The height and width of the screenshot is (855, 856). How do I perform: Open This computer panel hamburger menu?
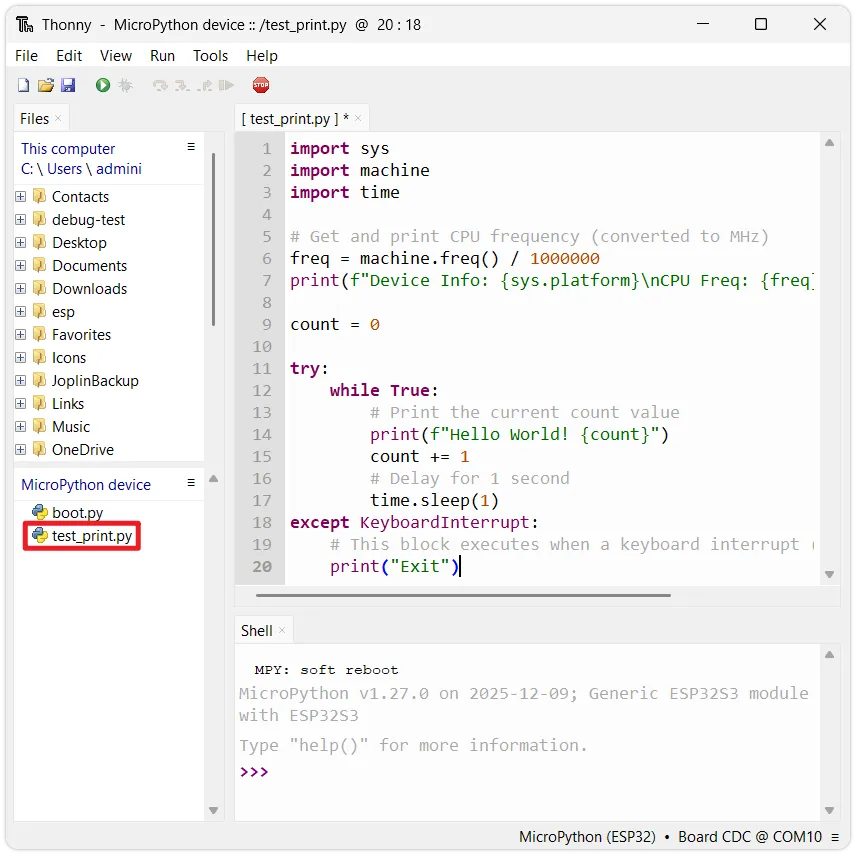click(191, 147)
